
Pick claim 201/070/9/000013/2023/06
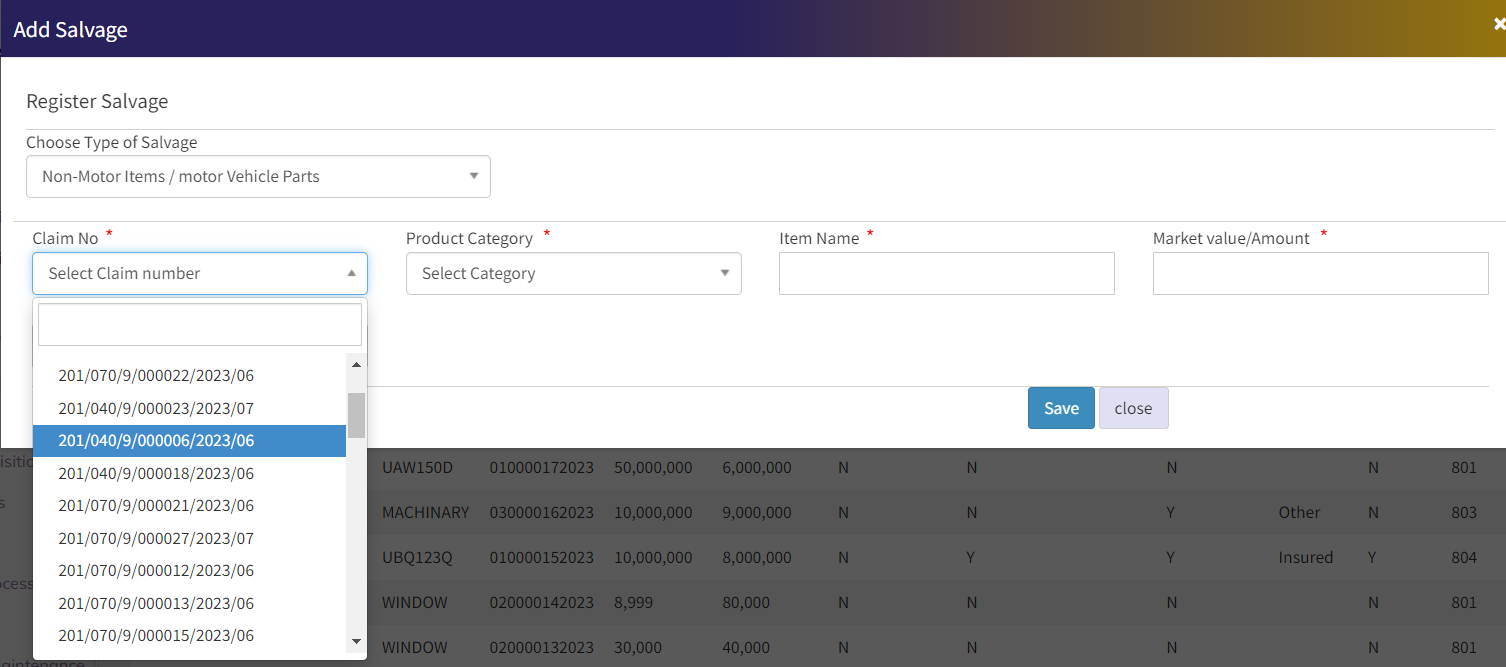click(156, 603)
